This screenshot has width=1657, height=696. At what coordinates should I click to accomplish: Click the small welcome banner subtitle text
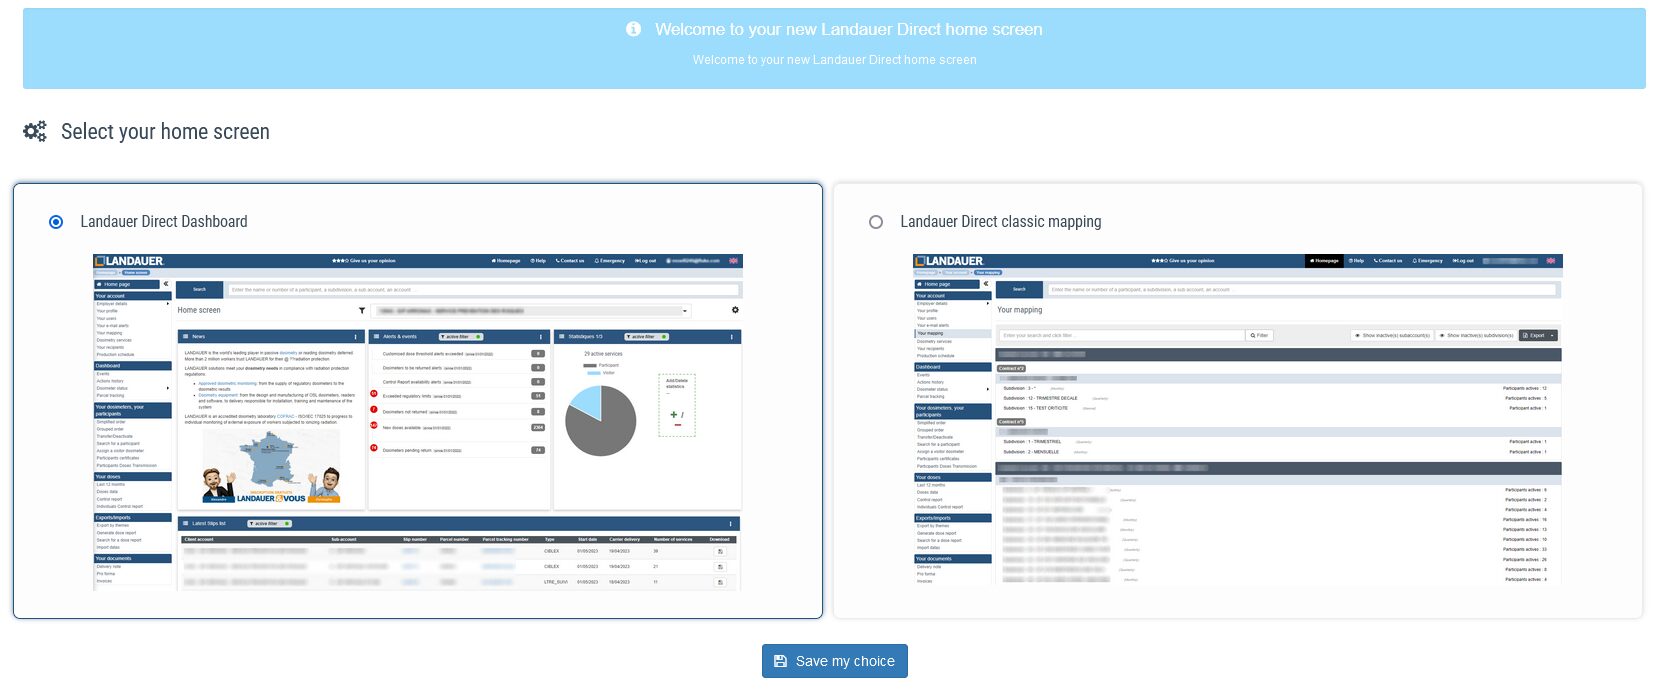pyautogui.click(x=835, y=60)
